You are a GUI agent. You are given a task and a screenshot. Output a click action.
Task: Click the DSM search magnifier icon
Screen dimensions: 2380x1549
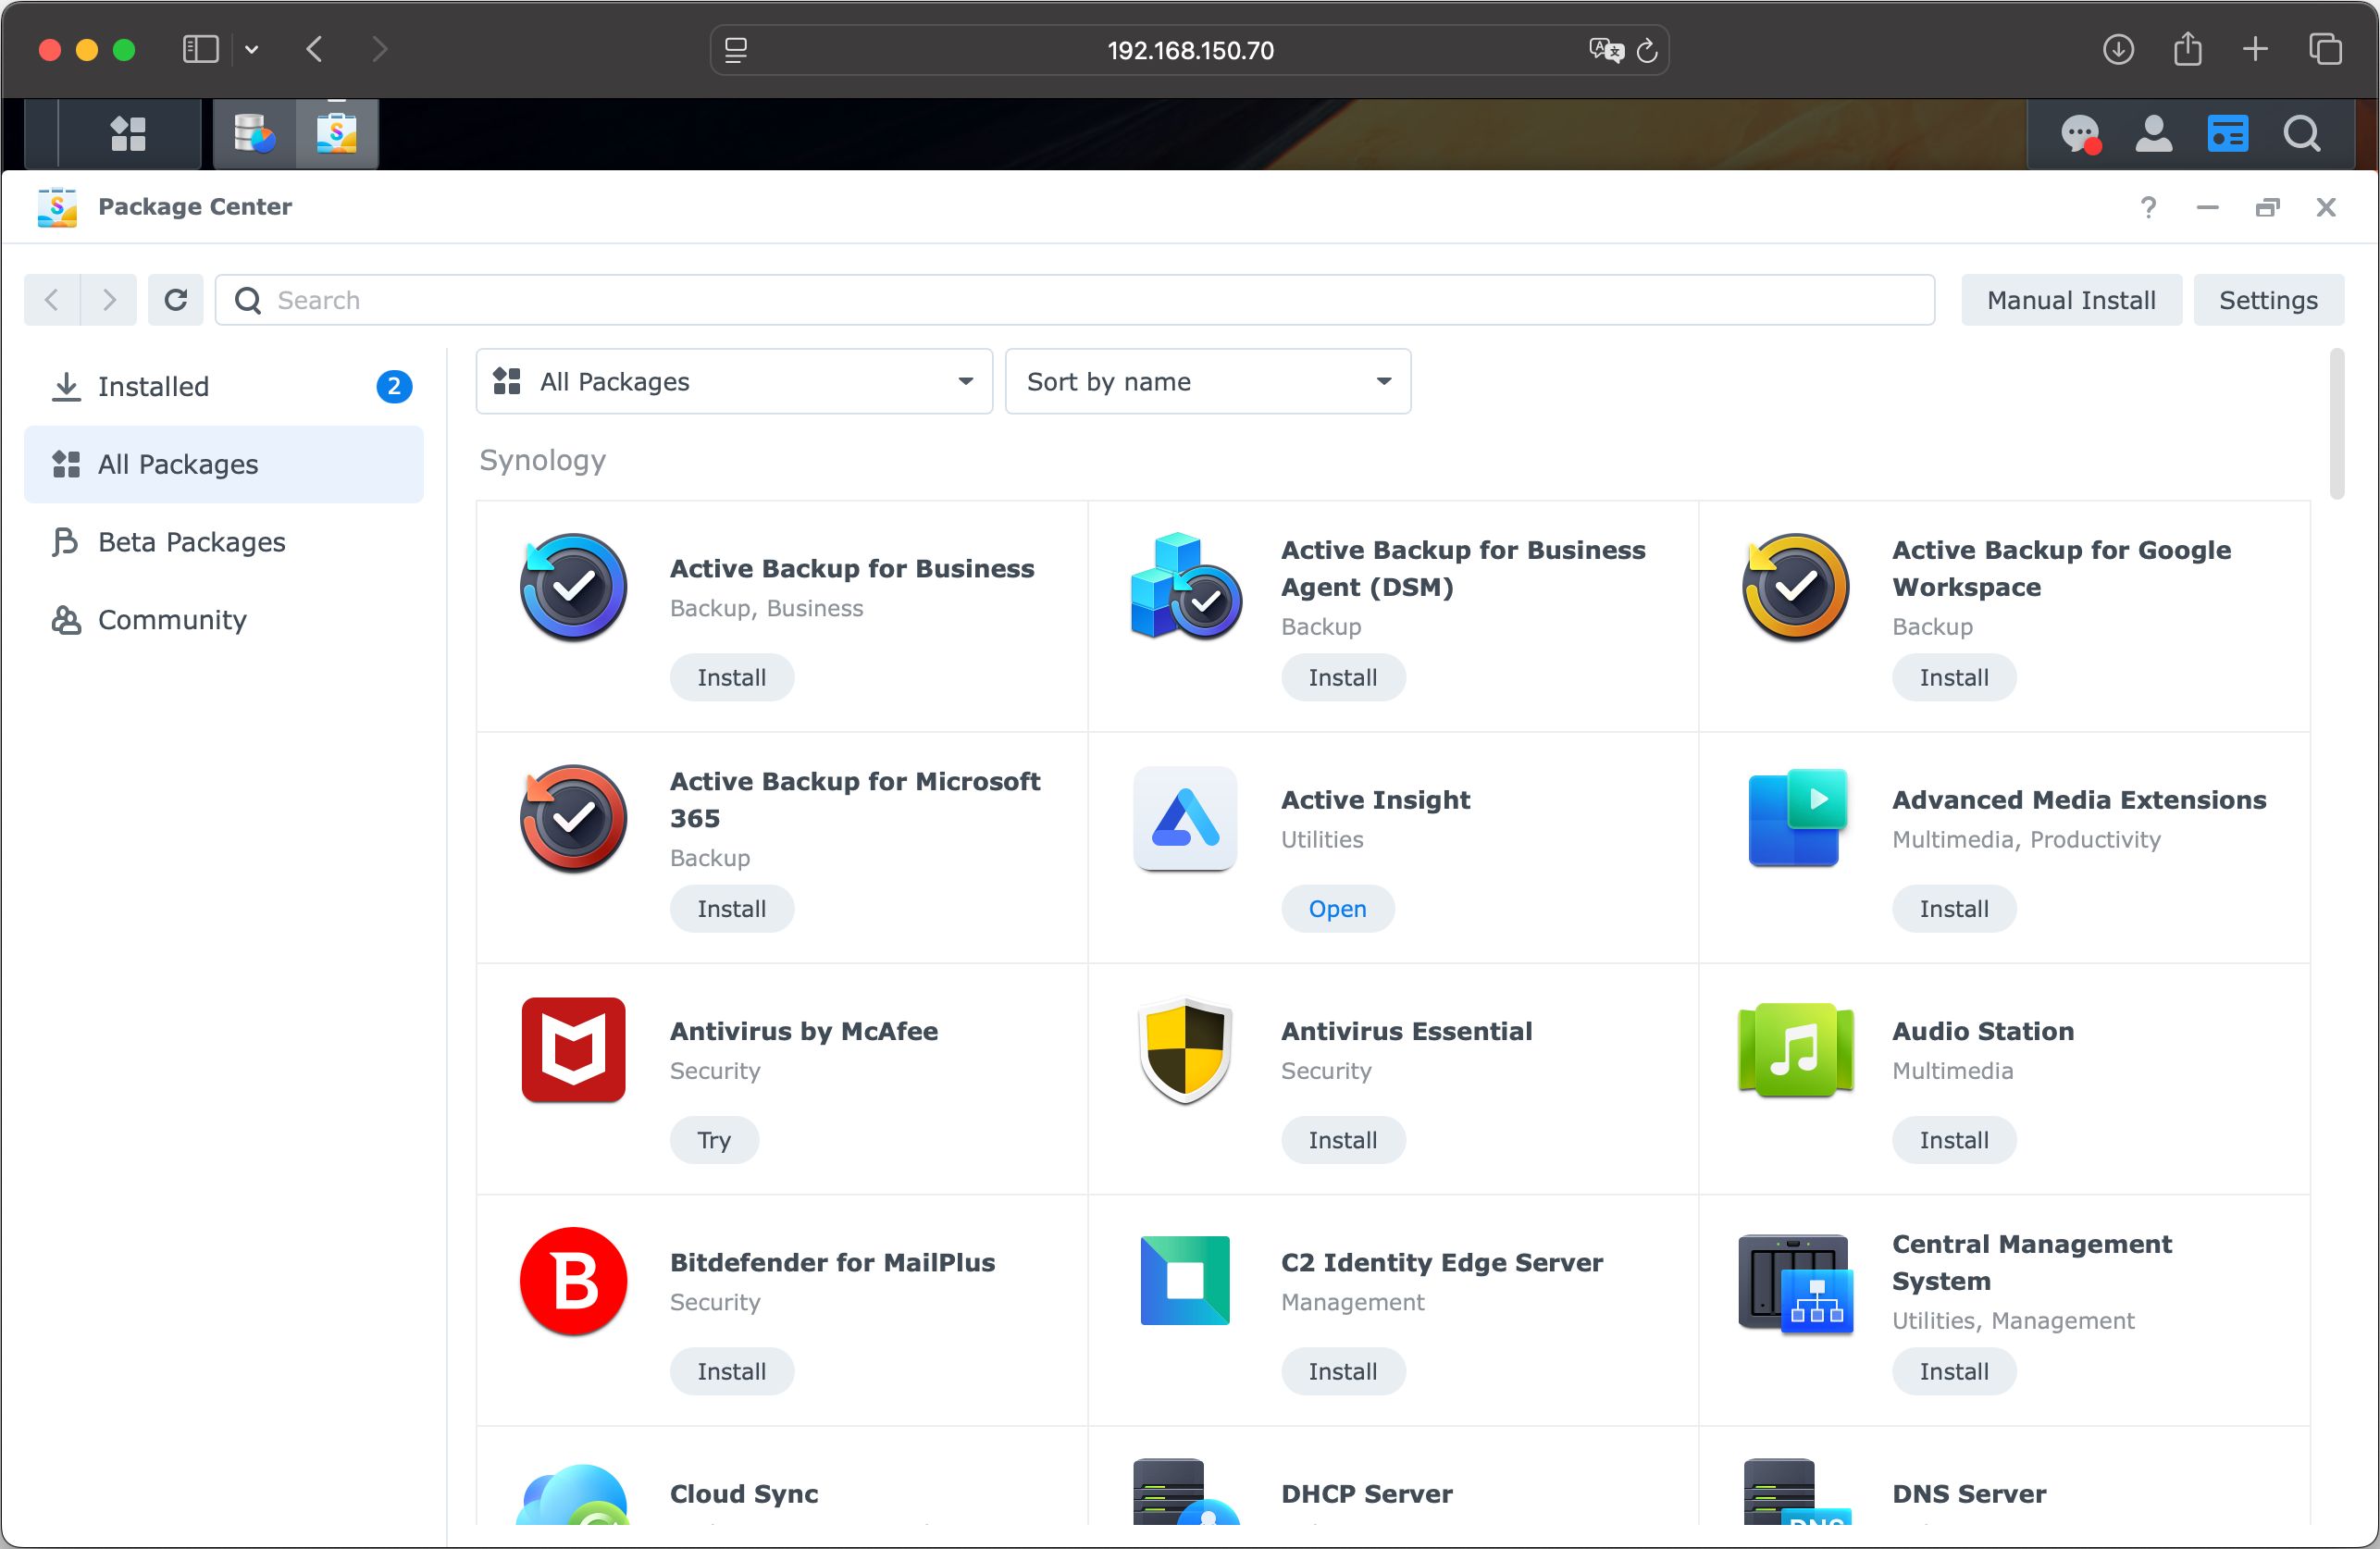[2301, 133]
